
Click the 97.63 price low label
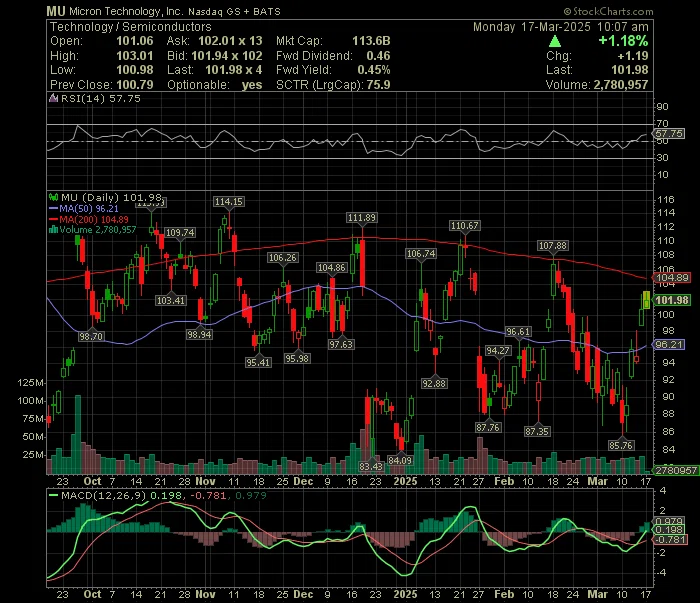[341, 345]
